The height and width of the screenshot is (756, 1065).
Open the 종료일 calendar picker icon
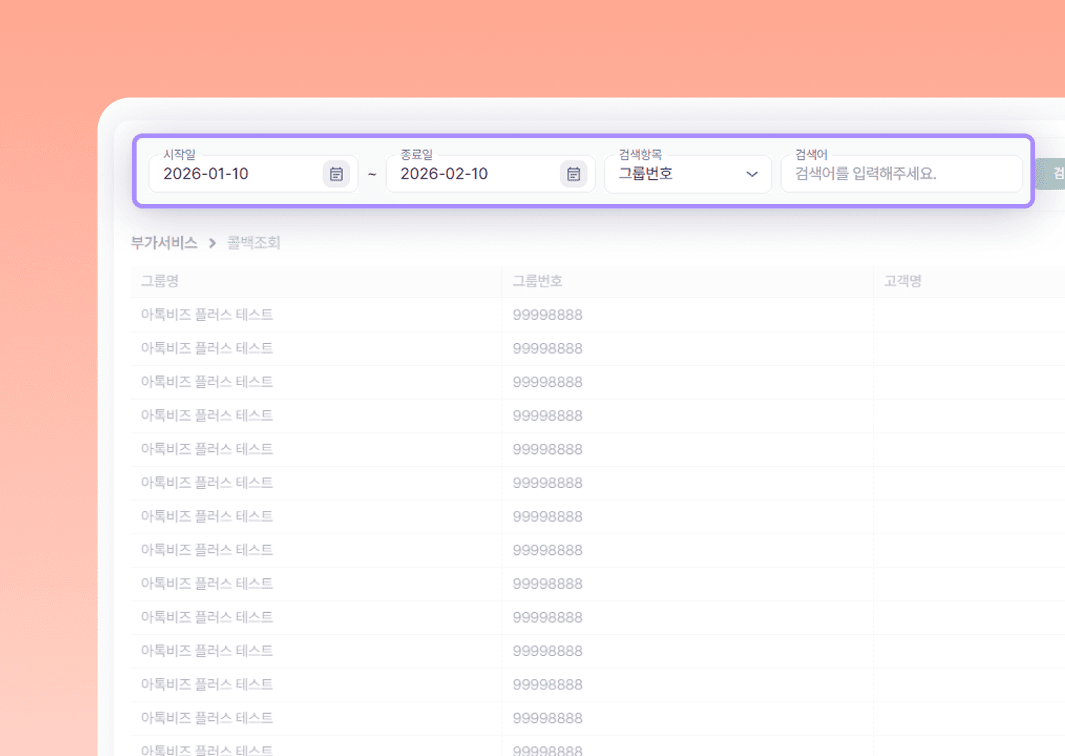(573, 174)
